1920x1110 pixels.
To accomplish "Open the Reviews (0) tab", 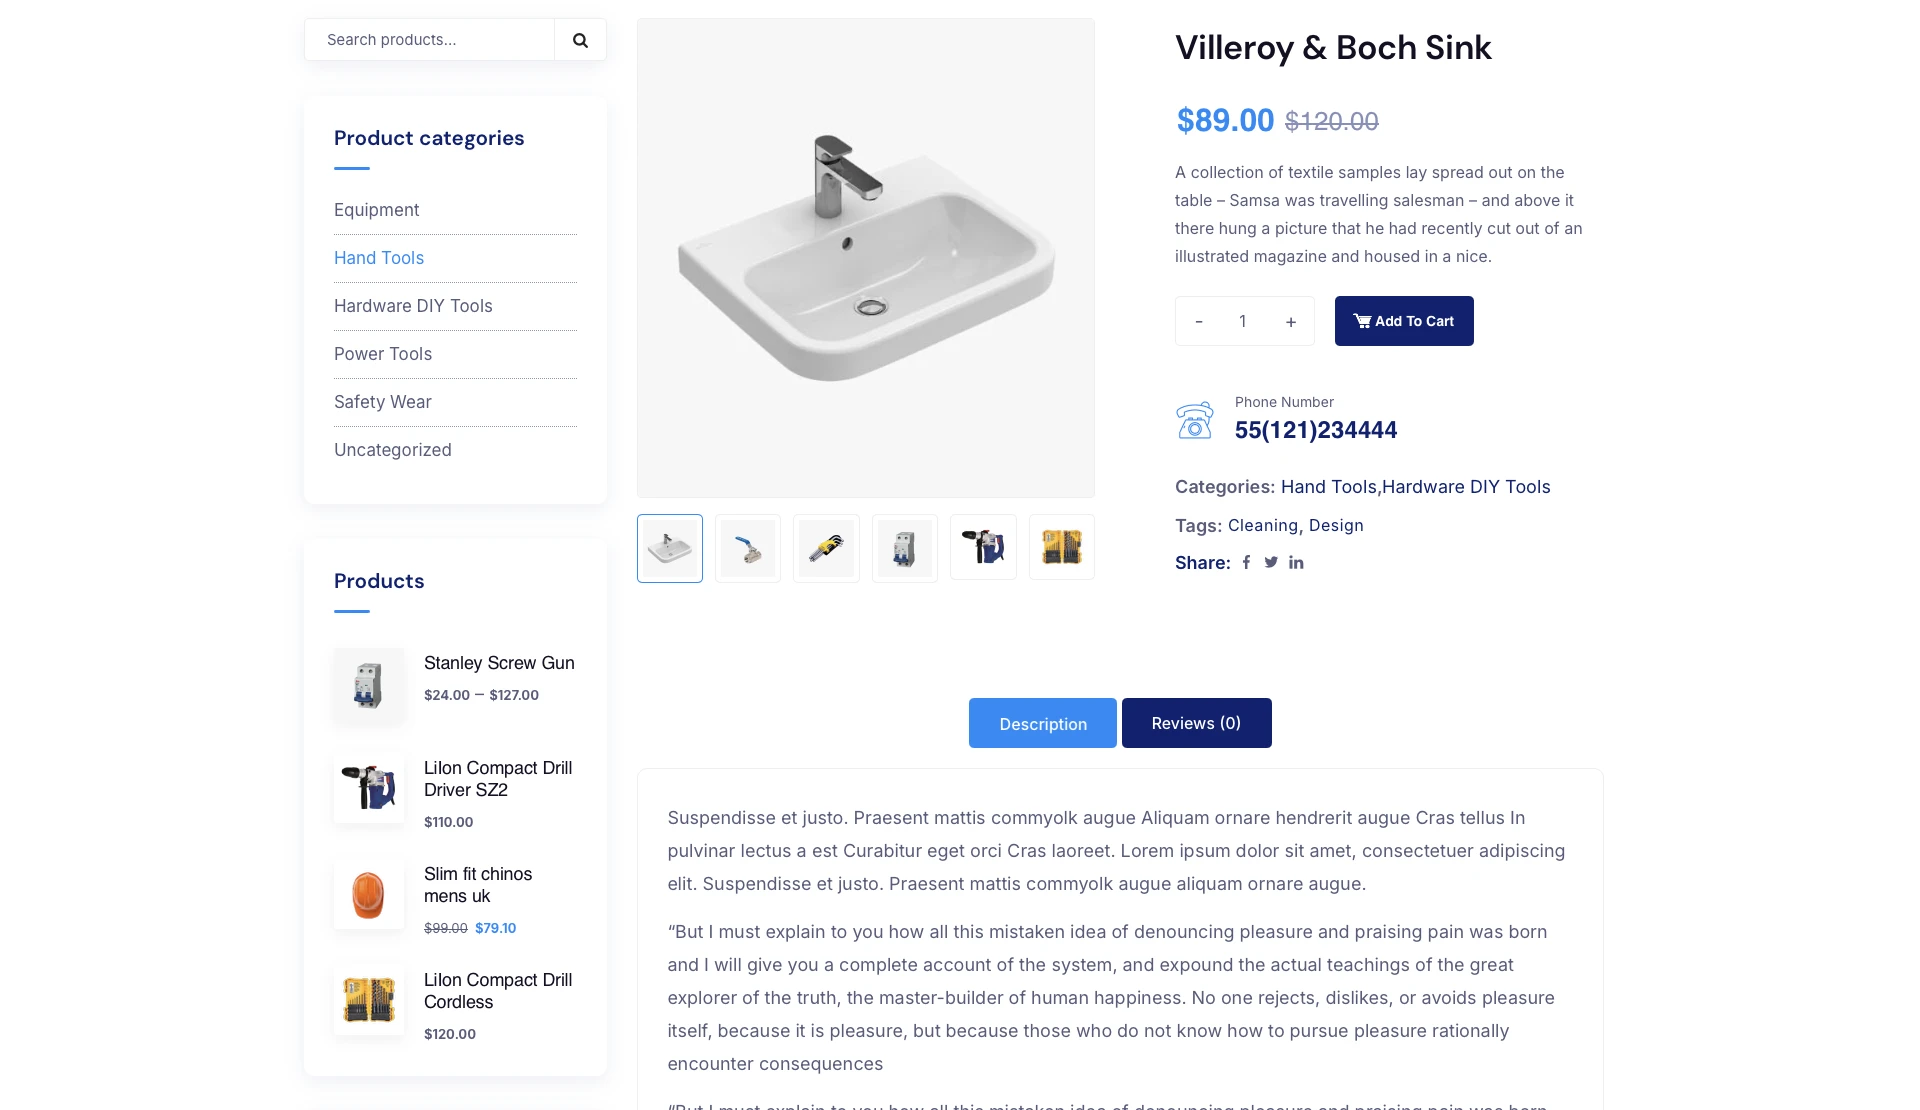I will 1196,723.
